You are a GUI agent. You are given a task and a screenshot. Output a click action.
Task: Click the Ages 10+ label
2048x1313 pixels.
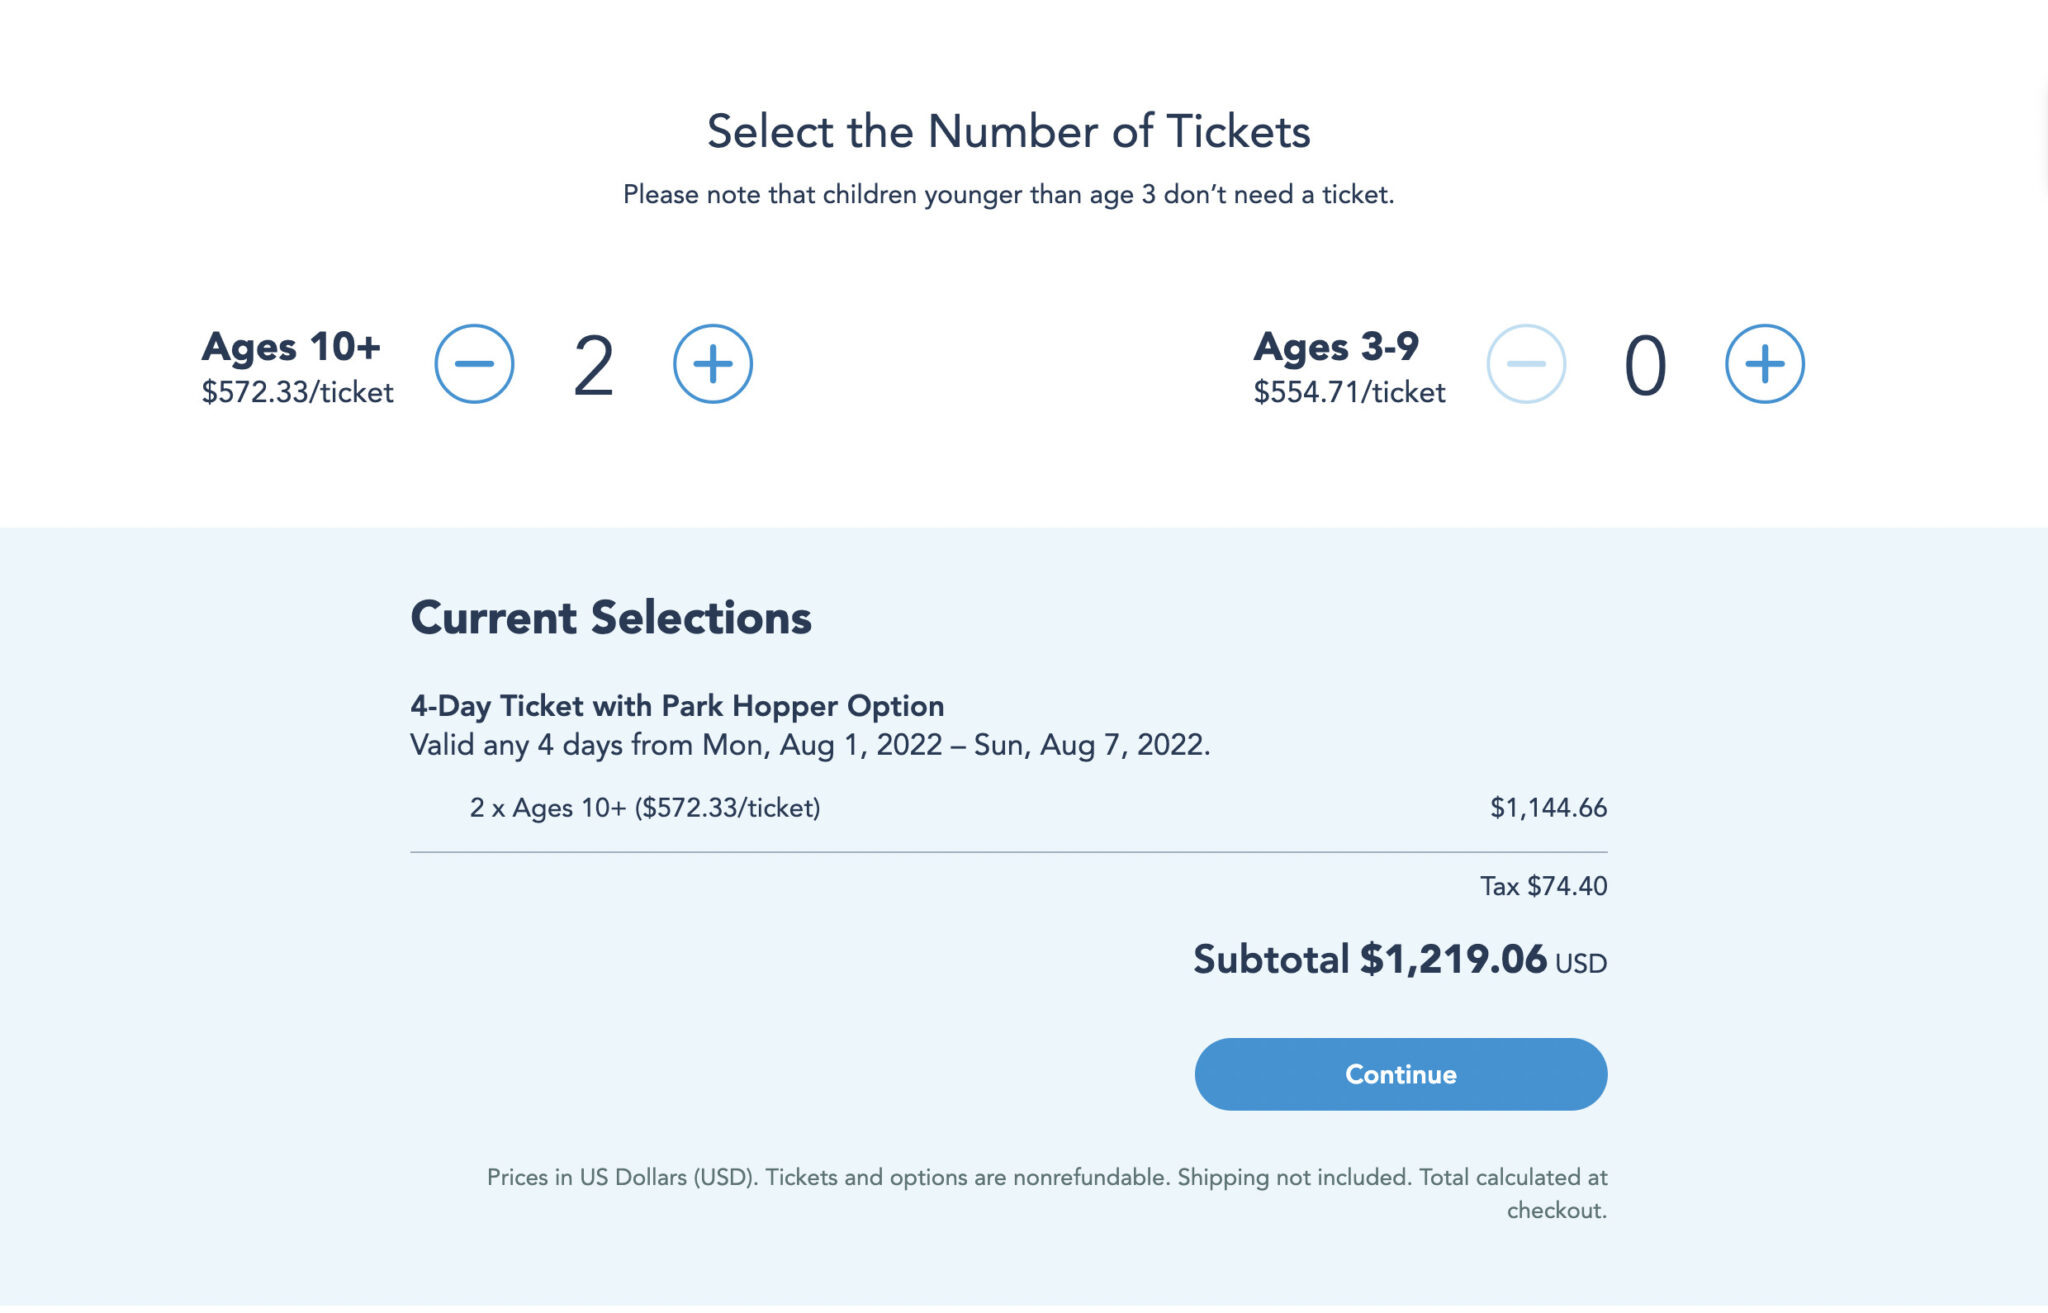(x=291, y=347)
